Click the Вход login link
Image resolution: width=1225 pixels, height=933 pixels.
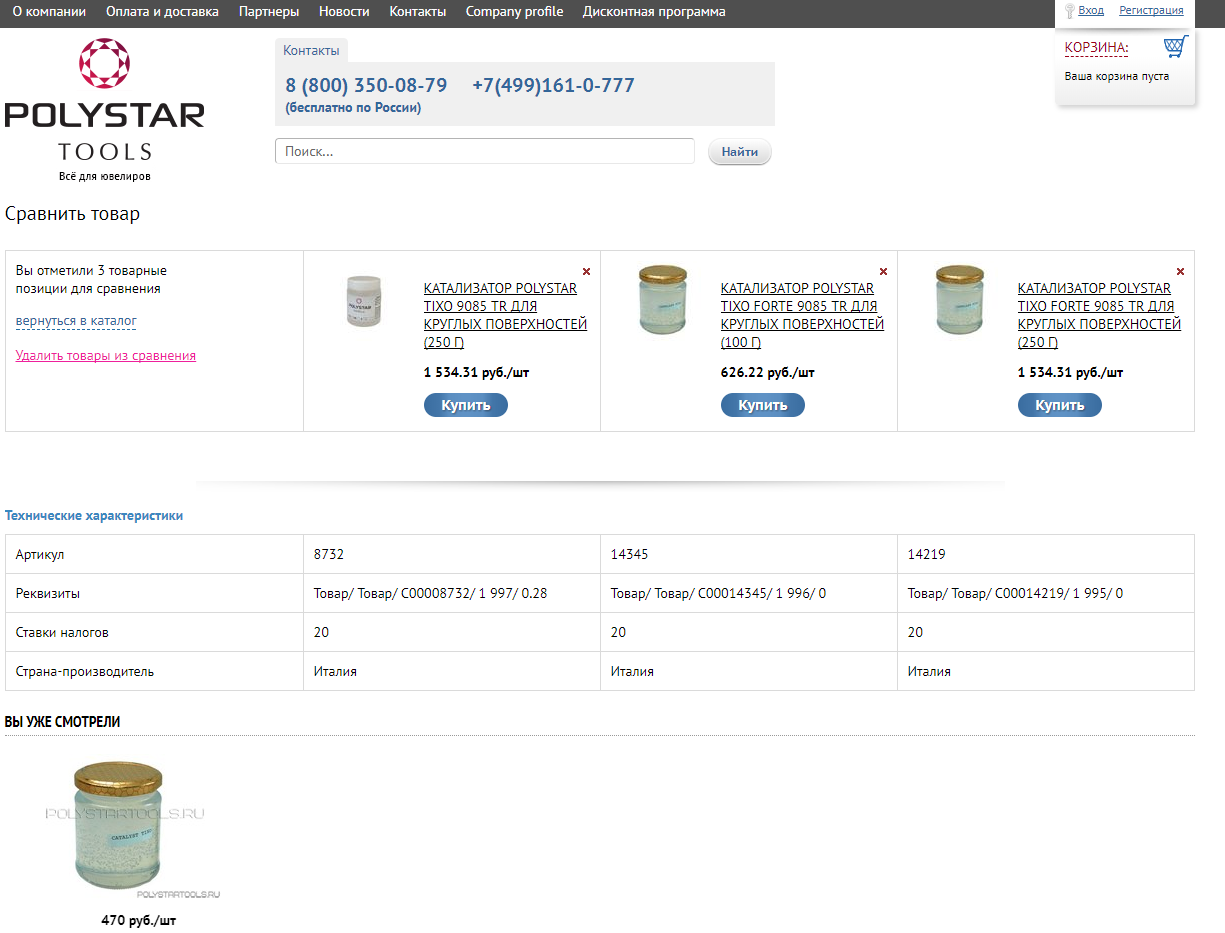[1091, 10]
